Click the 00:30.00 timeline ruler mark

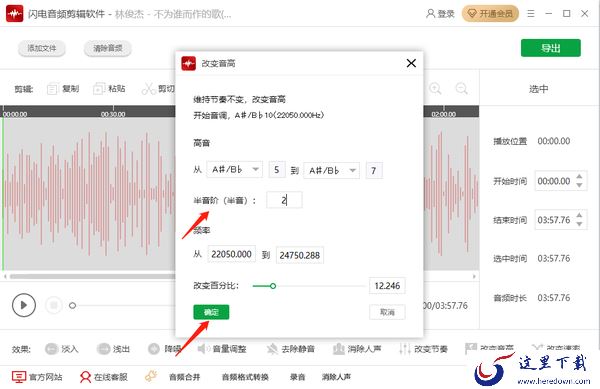(113, 114)
